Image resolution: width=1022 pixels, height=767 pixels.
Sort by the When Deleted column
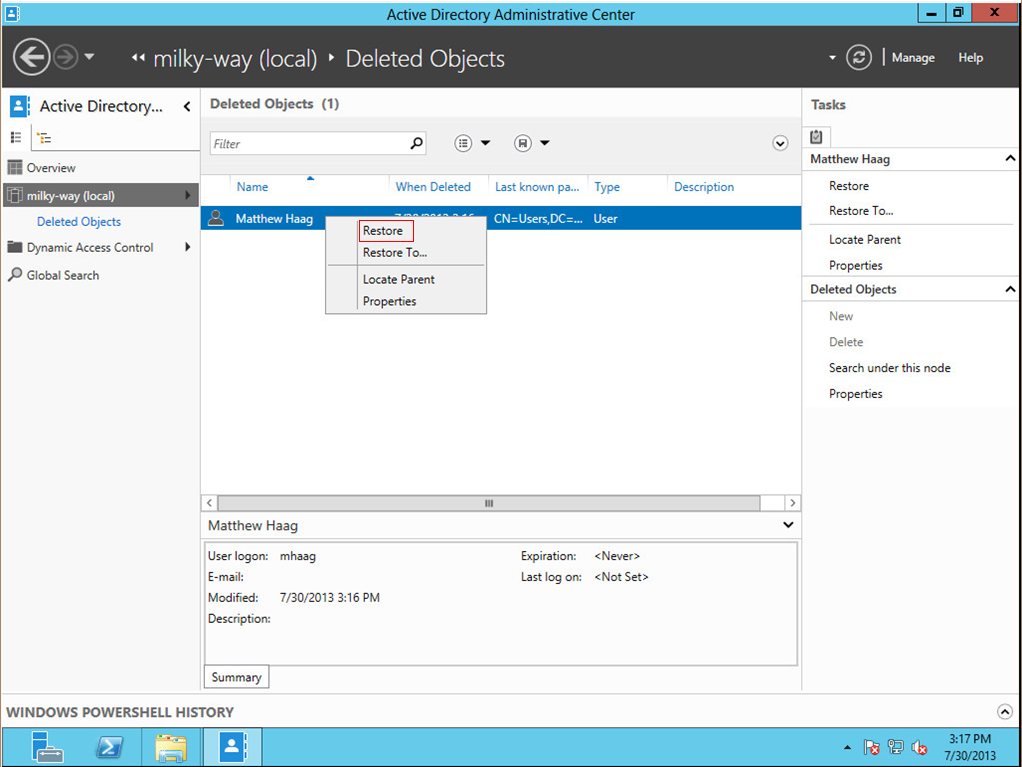click(433, 187)
